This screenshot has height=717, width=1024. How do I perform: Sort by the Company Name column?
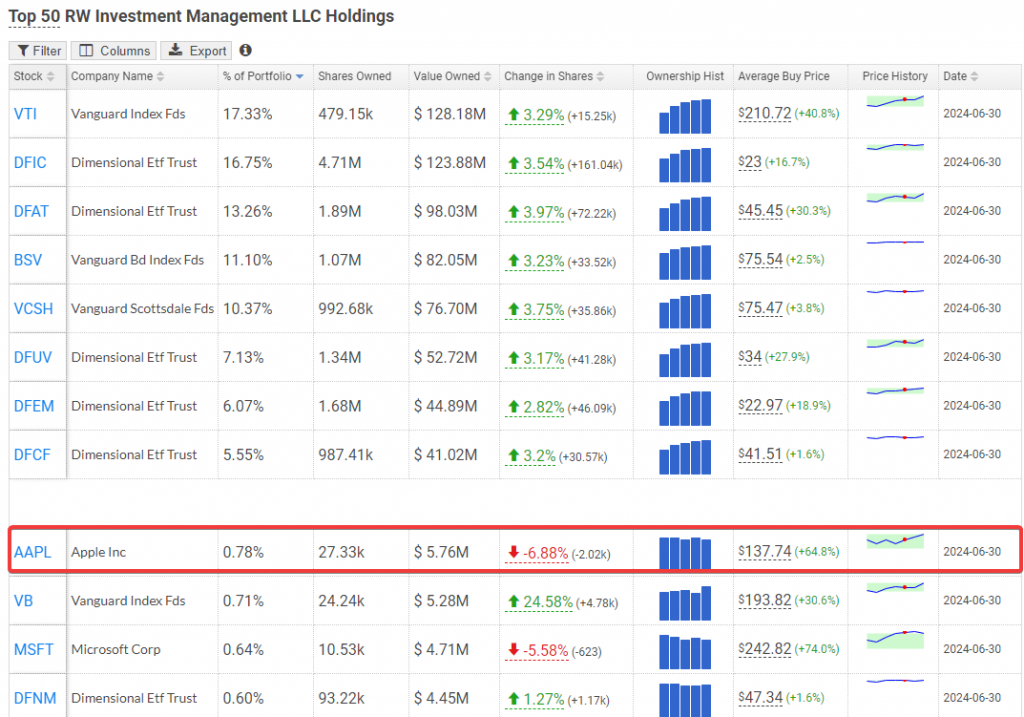(118, 76)
